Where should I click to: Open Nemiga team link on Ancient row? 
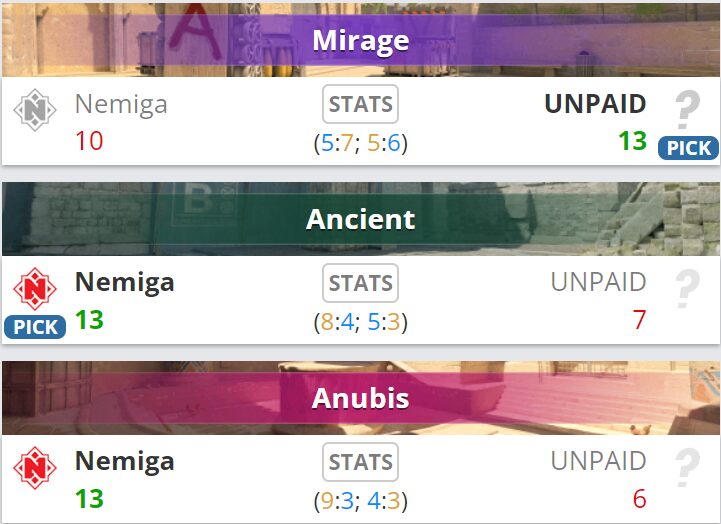[124, 283]
